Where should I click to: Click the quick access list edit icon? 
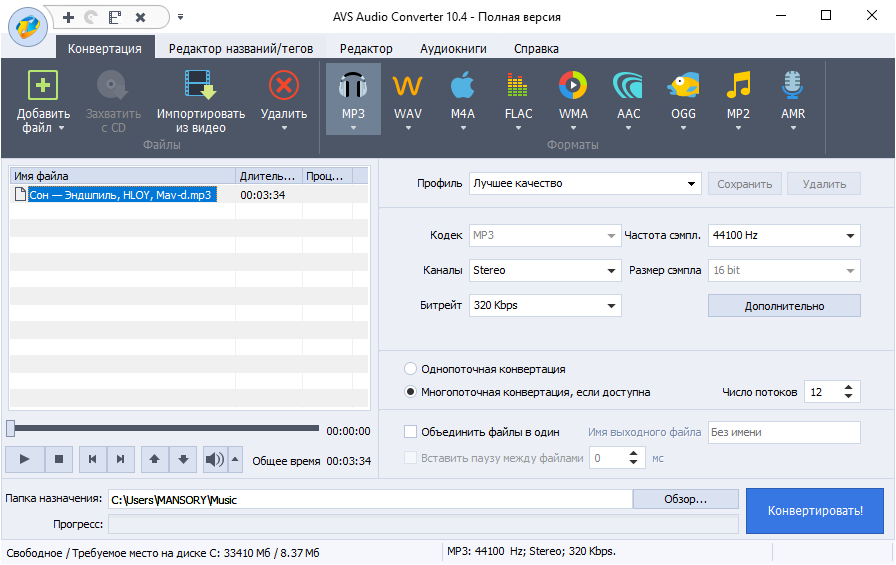pyautogui.click(x=115, y=17)
